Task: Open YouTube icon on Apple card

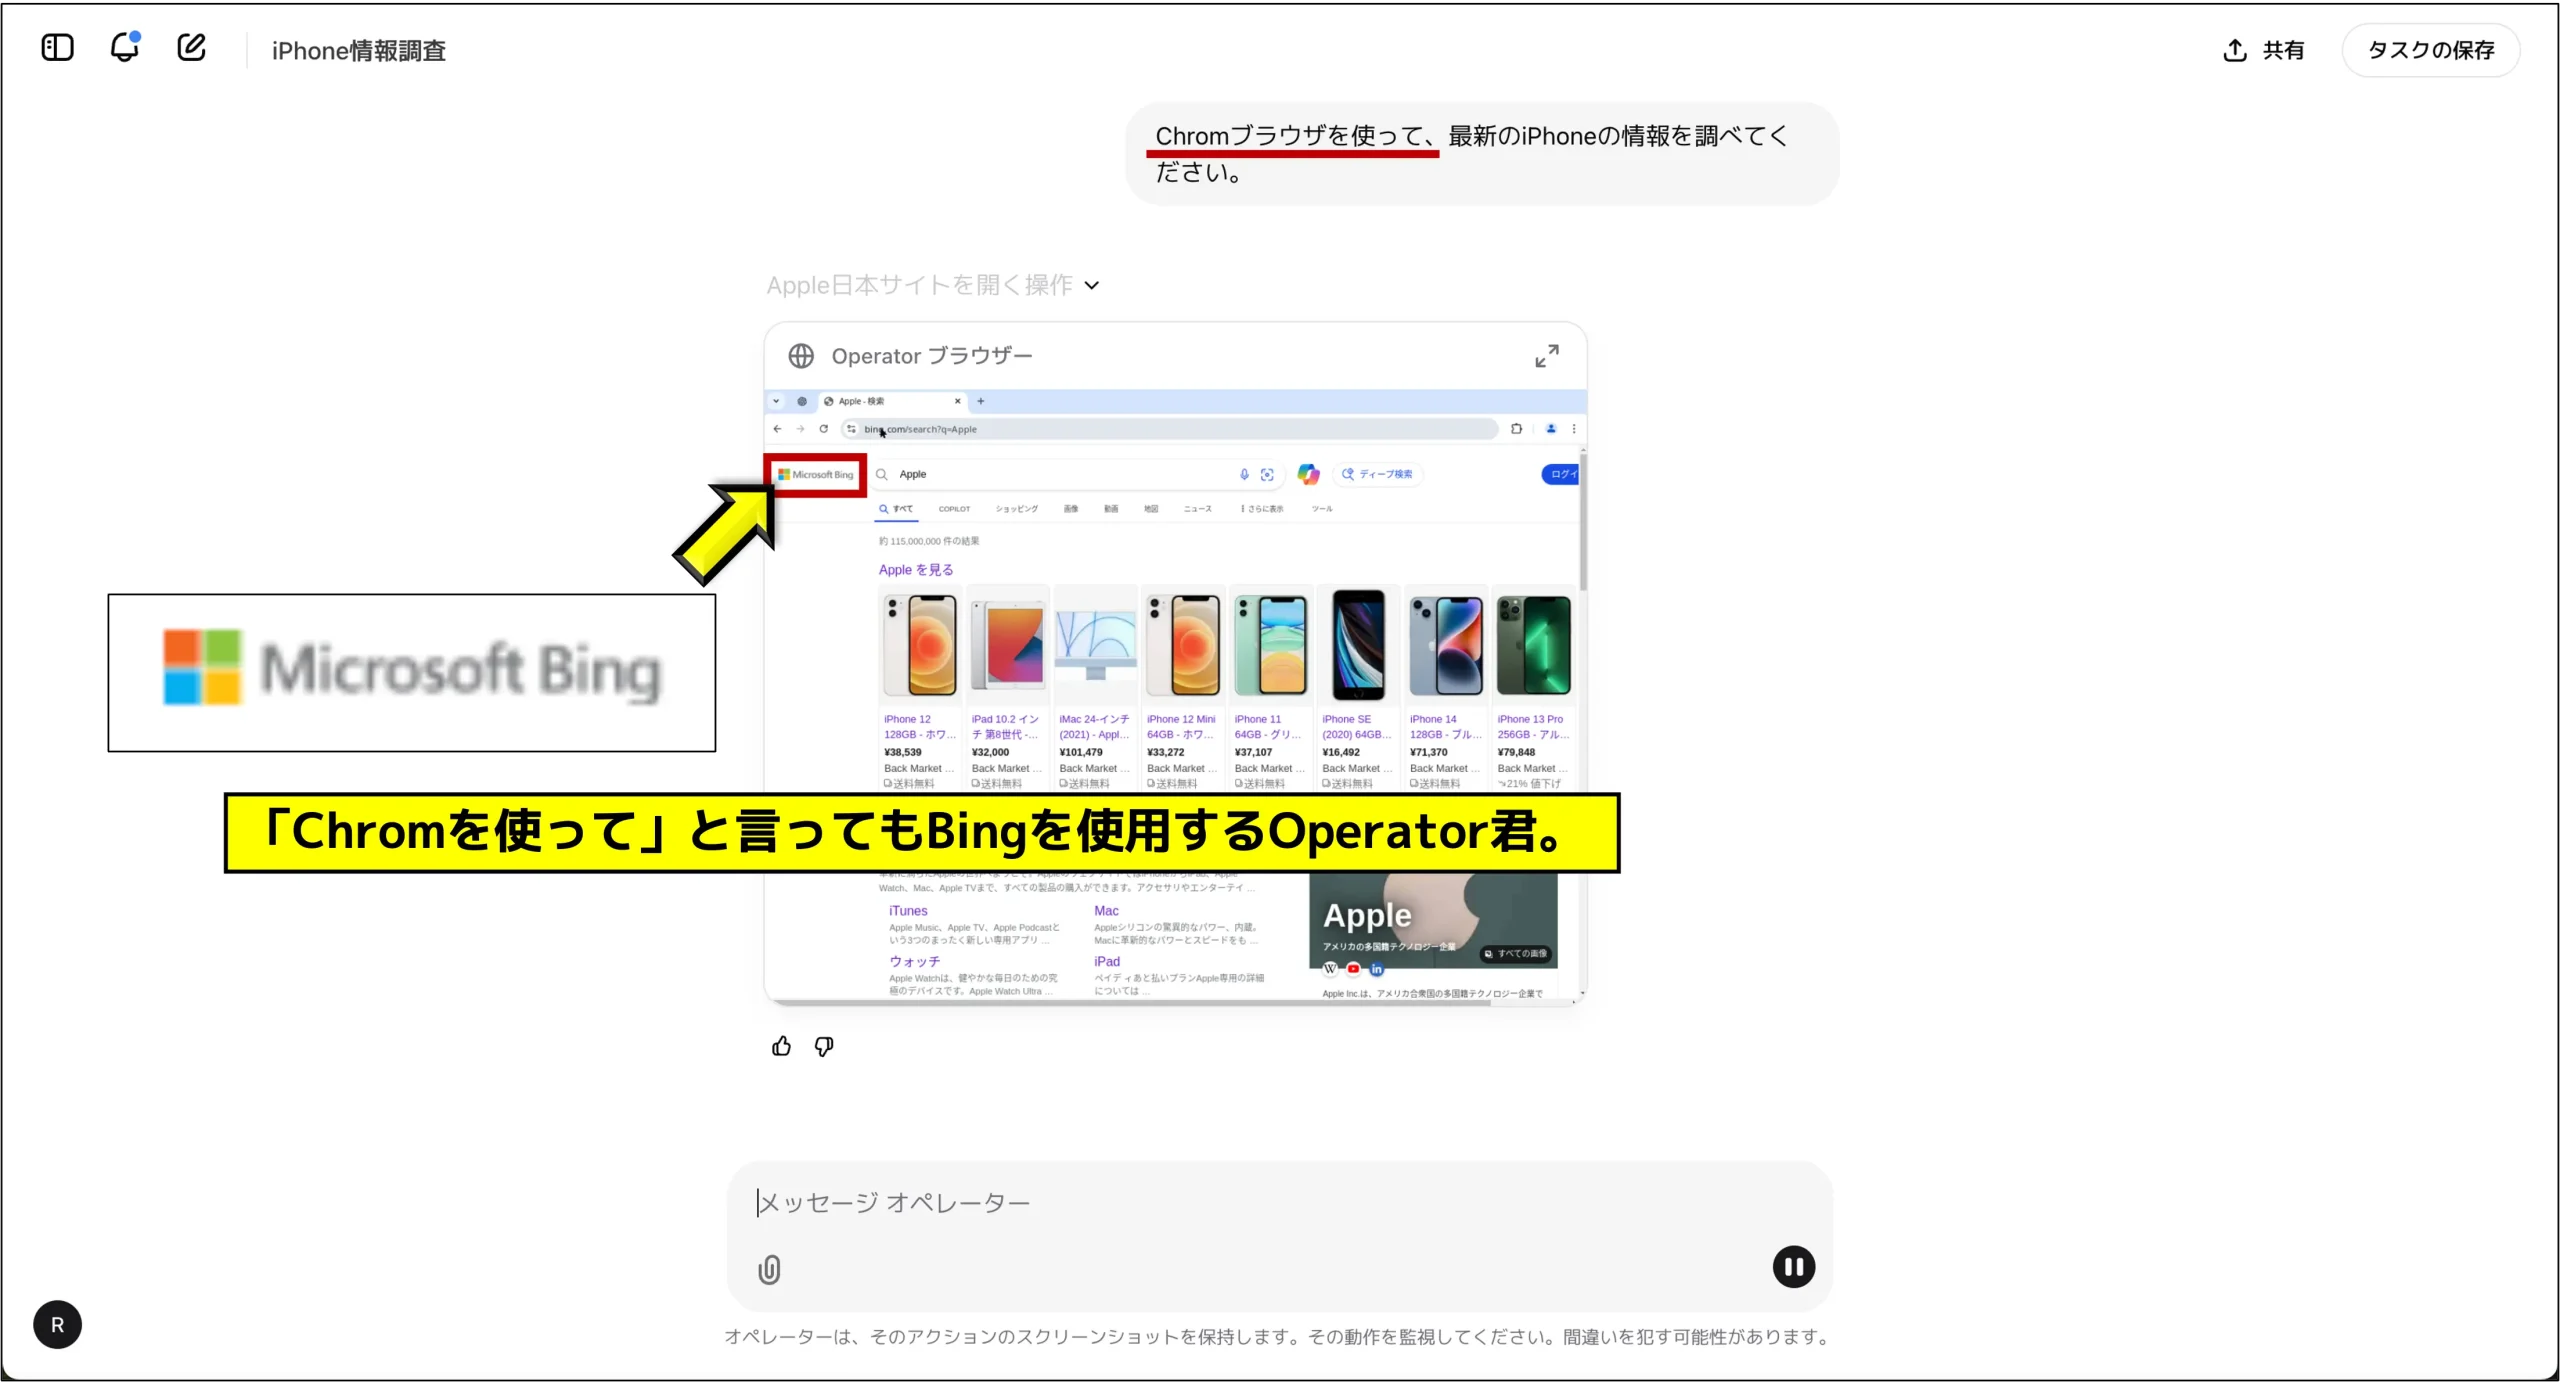Action: click(1353, 969)
